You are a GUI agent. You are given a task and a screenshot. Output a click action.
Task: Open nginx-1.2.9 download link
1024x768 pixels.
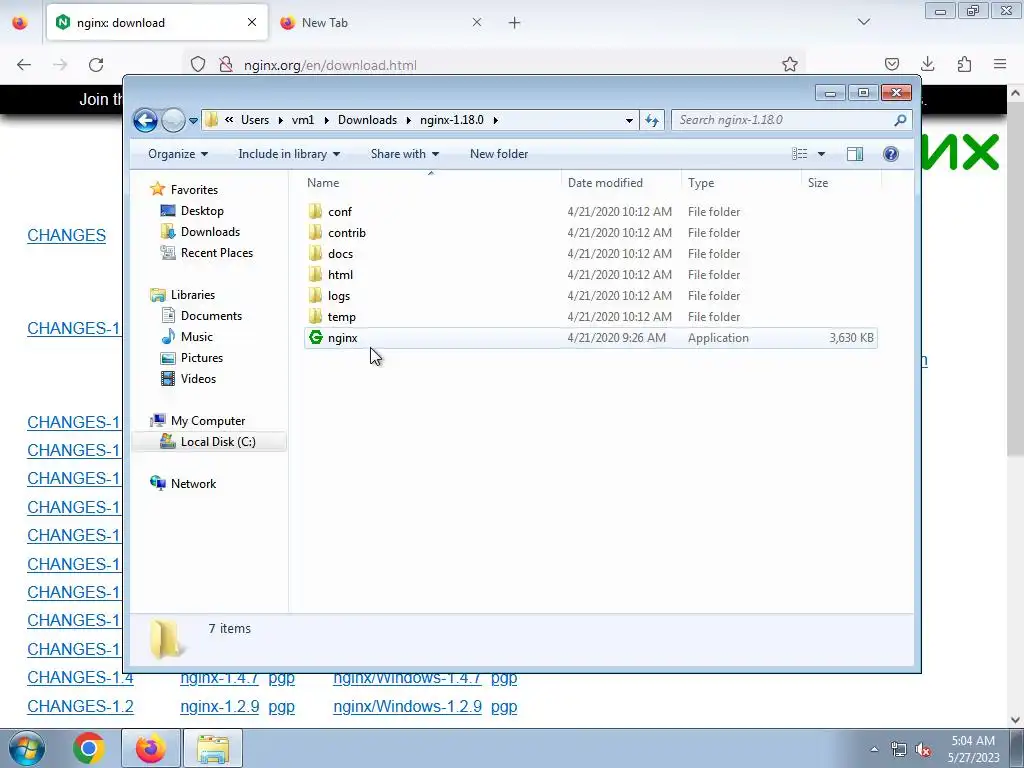coord(220,707)
